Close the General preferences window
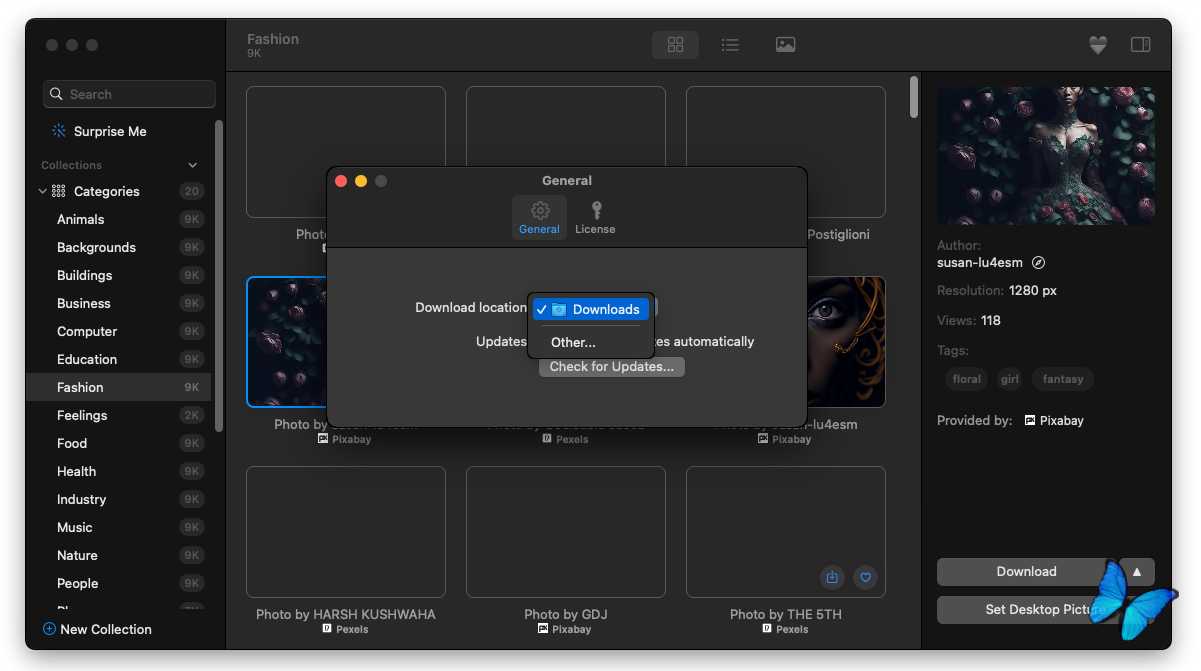This screenshot has height=671, width=1201. tap(340, 181)
